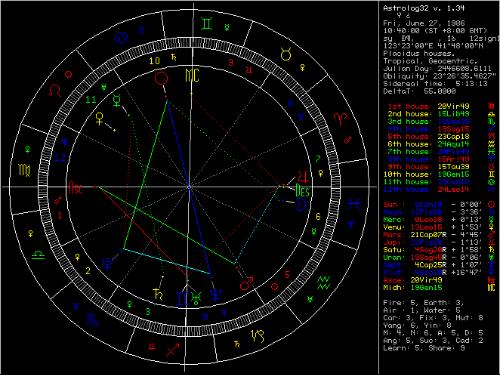Screen dimensions: 500x375
Task: Click the blue IC marker at the chart bottom
Action: coord(182,299)
